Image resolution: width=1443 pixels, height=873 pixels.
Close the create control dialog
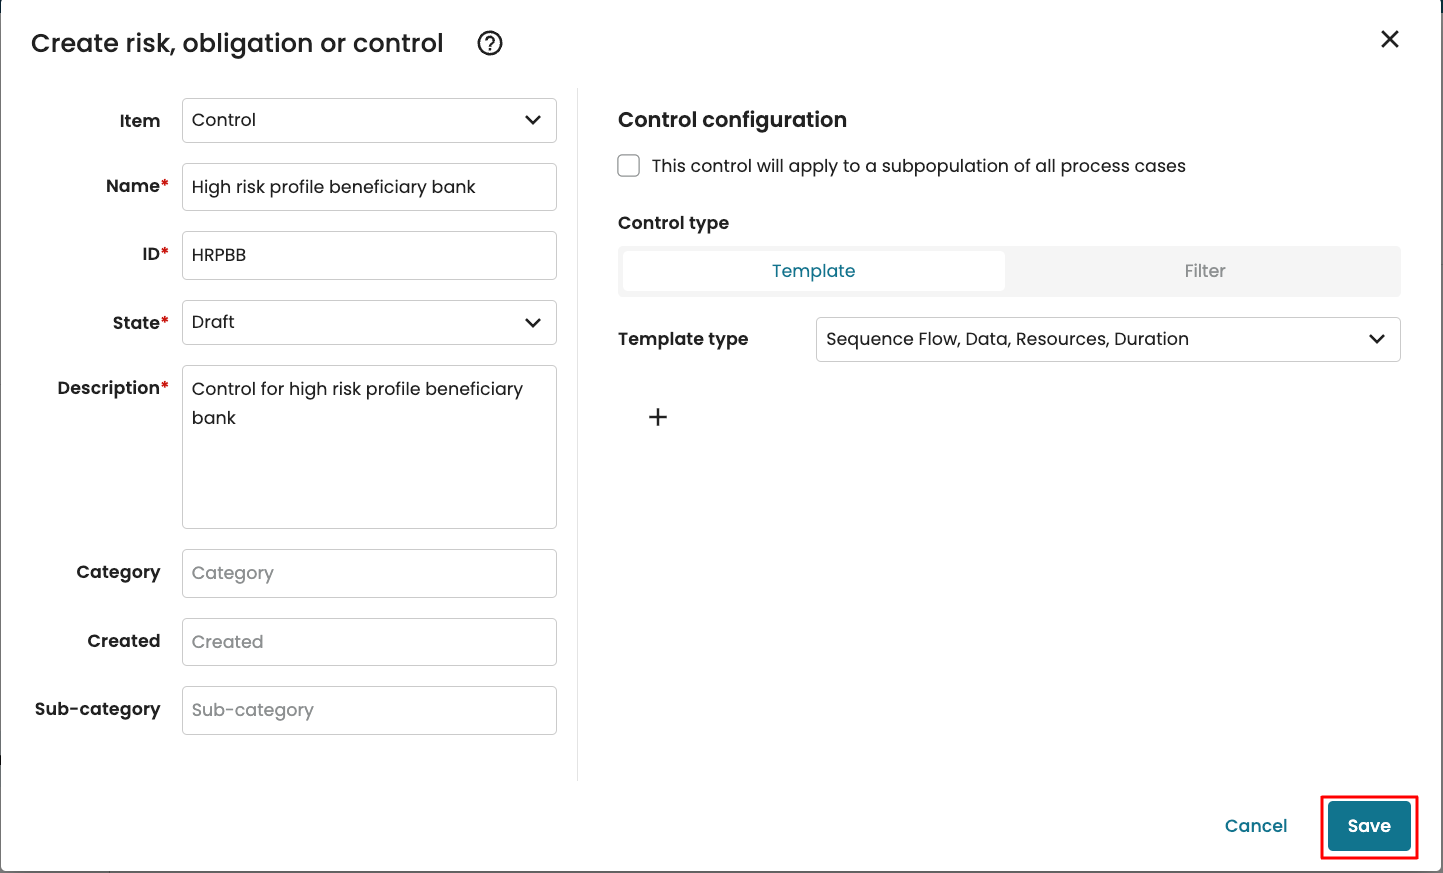pos(1389,39)
